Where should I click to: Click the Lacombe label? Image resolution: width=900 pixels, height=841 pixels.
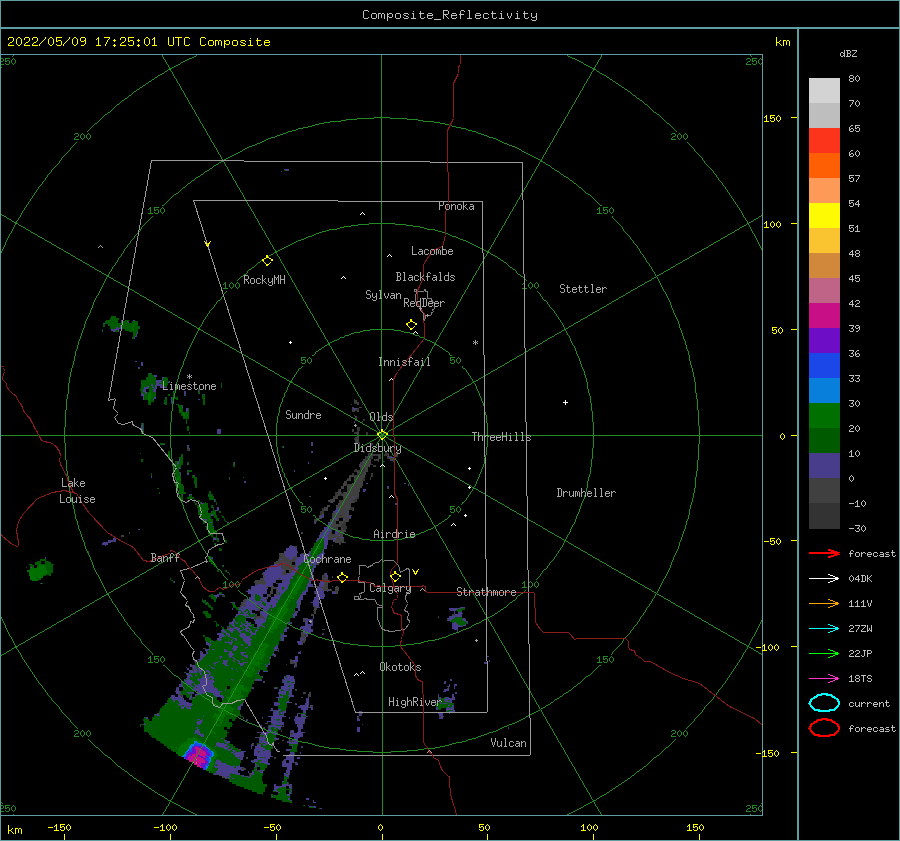coord(432,251)
